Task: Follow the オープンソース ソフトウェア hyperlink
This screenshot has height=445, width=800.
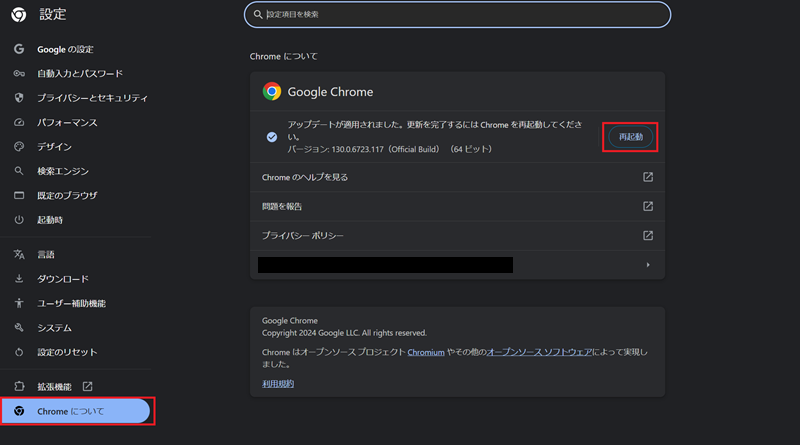Action: click(539, 352)
